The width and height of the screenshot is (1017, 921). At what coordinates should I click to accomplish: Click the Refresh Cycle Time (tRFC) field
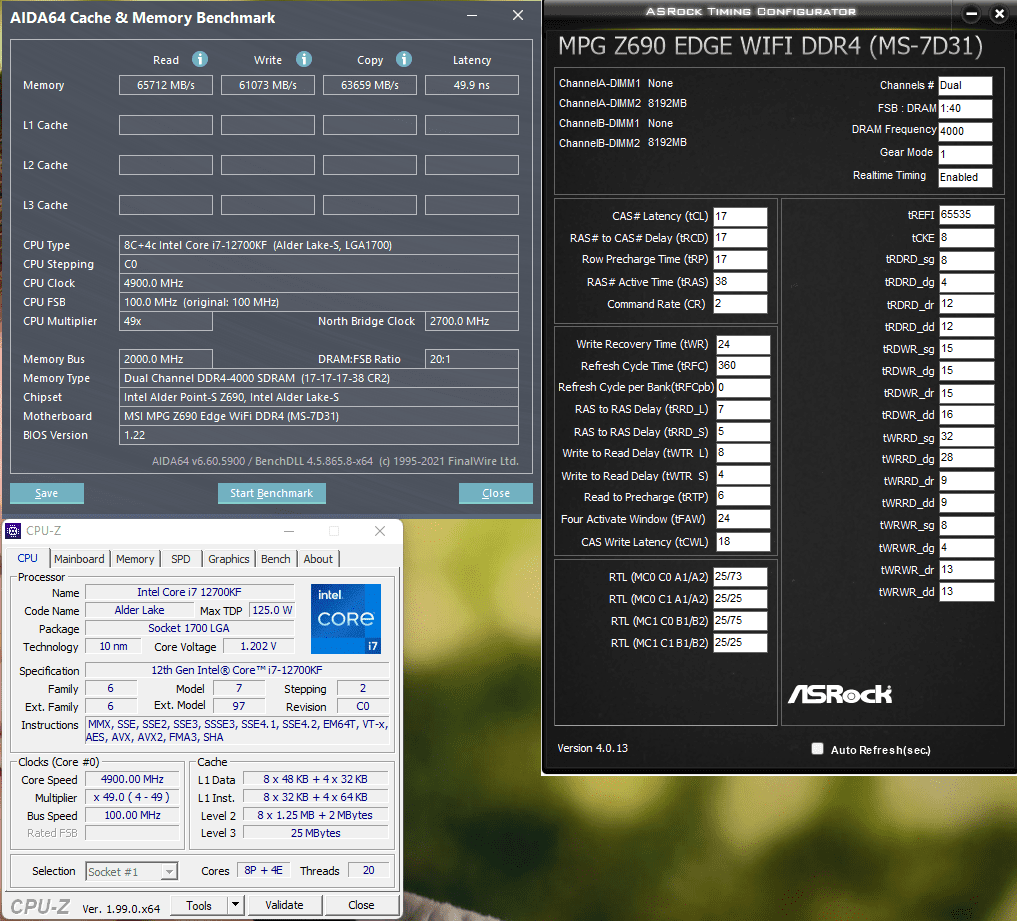tap(743, 366)
